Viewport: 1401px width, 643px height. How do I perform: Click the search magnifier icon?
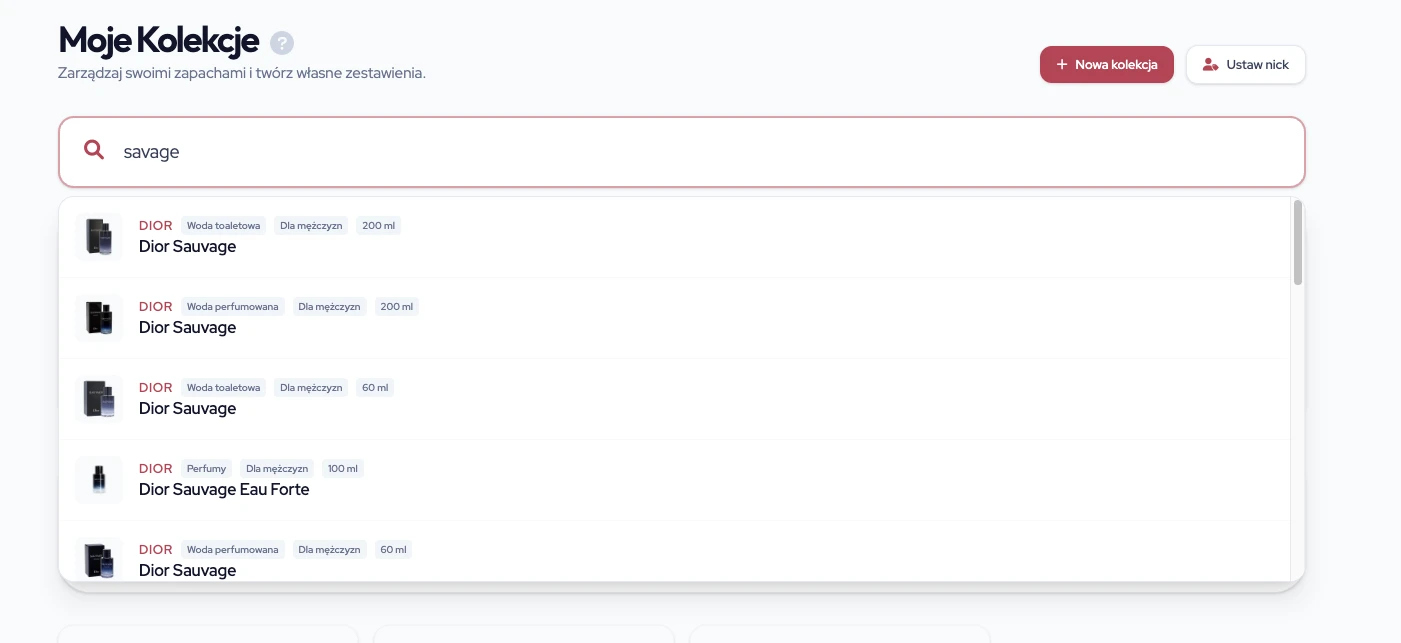94,151
